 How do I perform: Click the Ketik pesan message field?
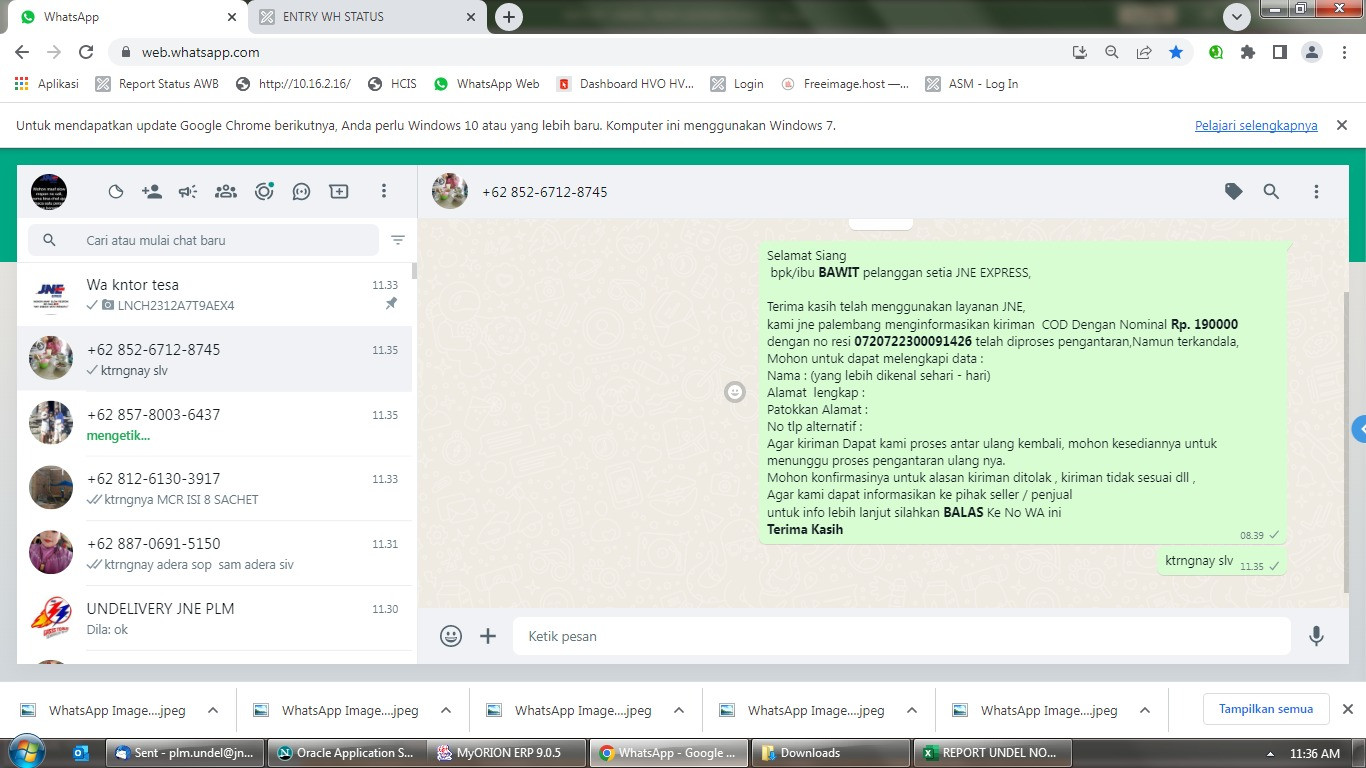pyautogui.click(x=902, y=636)
